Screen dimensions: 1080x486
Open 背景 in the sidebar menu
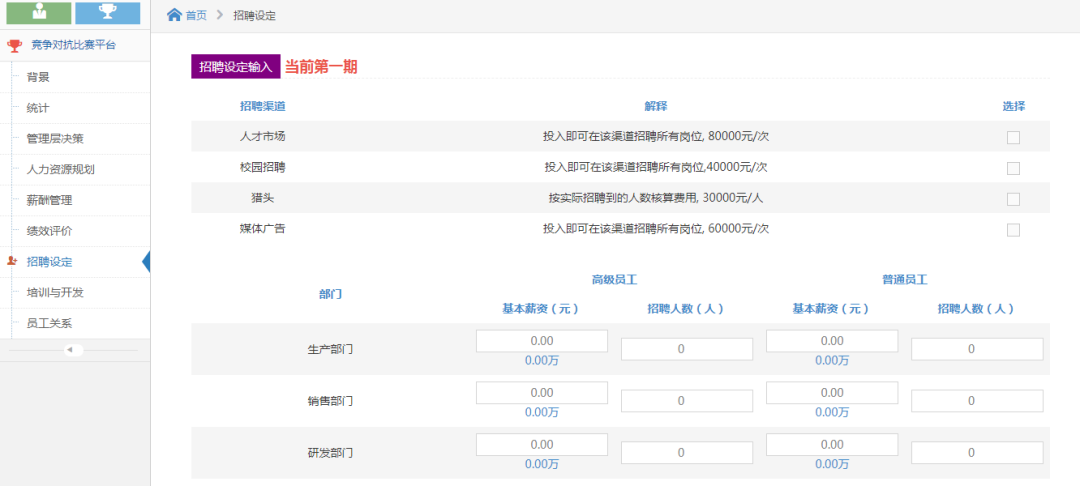click(x=38, y=77)
